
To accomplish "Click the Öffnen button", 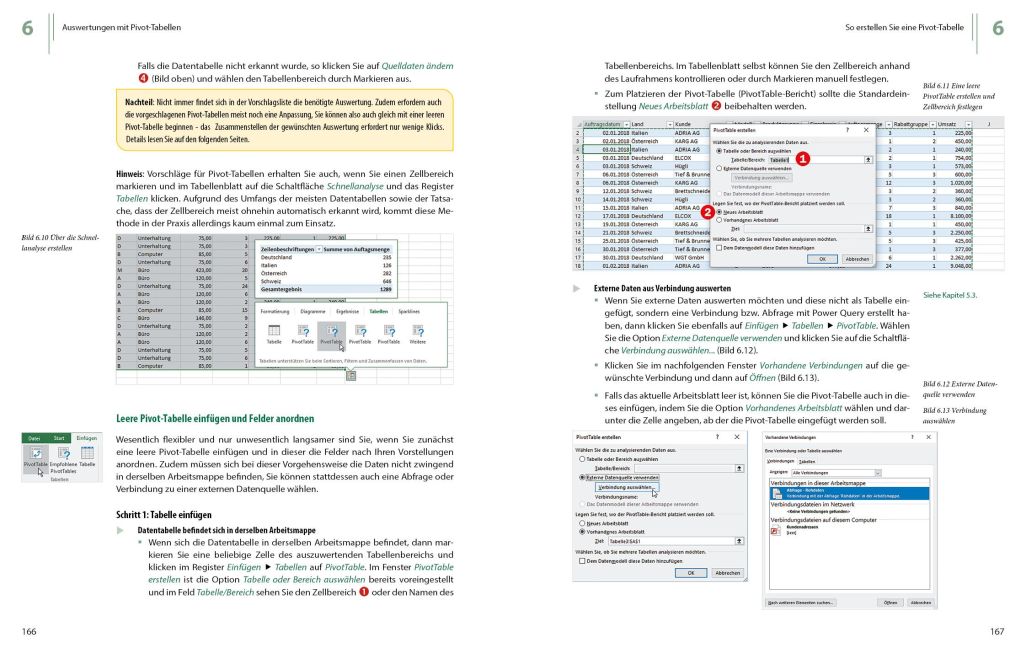I will pyautogui.click(x=891, y=602).
